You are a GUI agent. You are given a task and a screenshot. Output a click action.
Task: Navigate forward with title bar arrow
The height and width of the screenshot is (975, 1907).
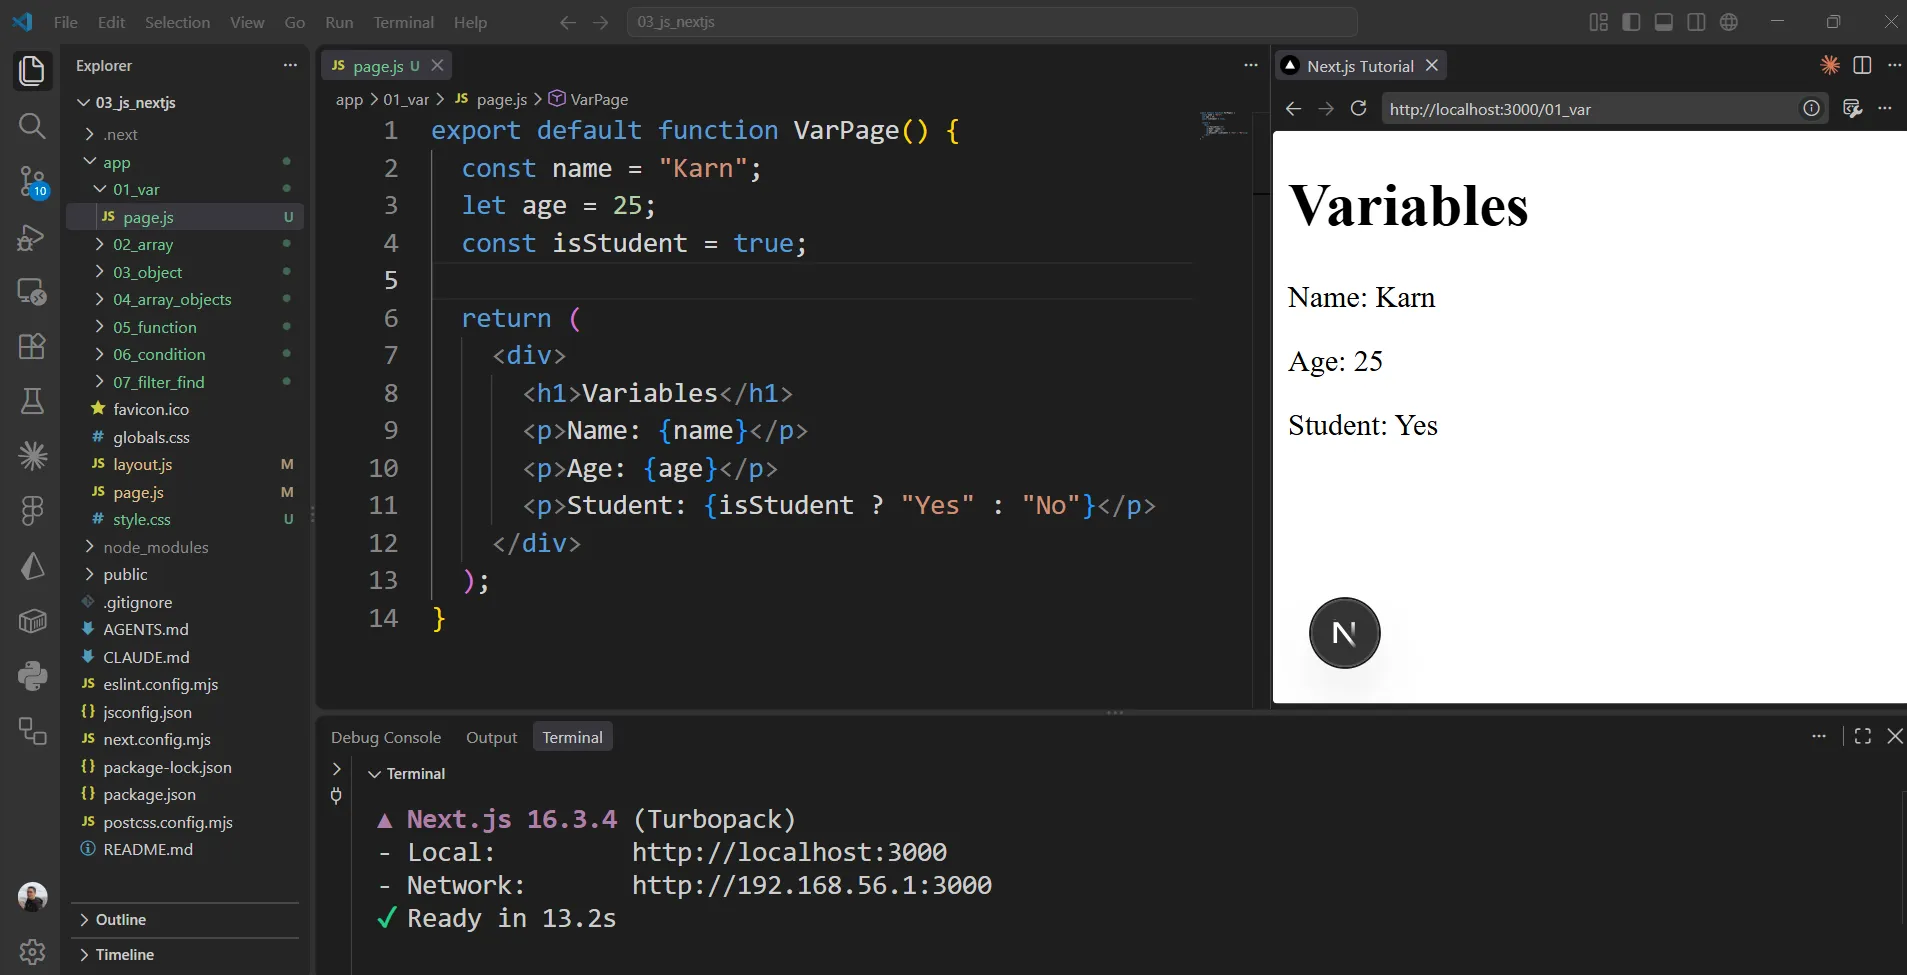(600, 22)
